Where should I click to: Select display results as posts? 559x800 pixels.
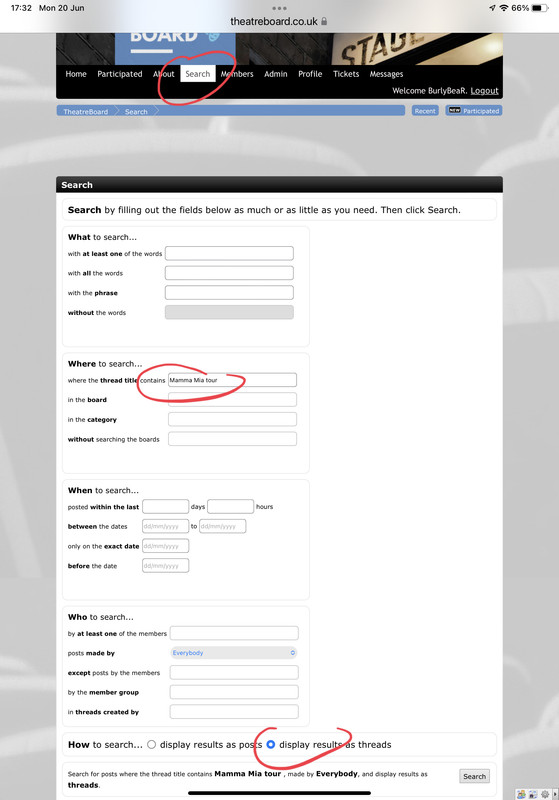151,744
